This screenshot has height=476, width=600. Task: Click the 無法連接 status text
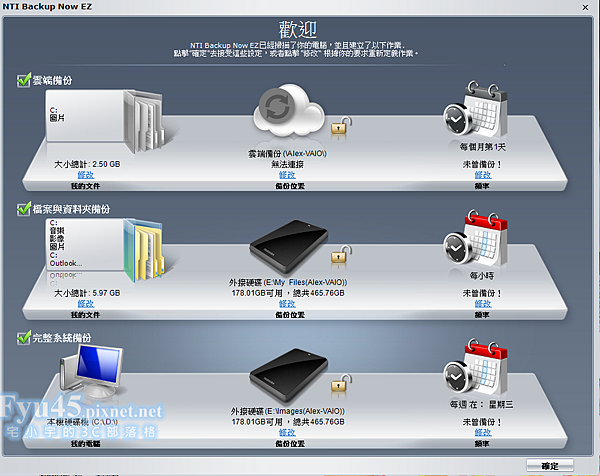click(x=287, y=164)
